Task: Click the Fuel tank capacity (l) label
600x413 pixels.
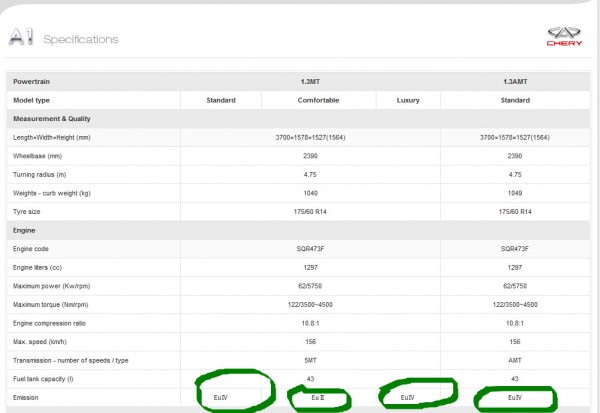Action: (43, 379)
